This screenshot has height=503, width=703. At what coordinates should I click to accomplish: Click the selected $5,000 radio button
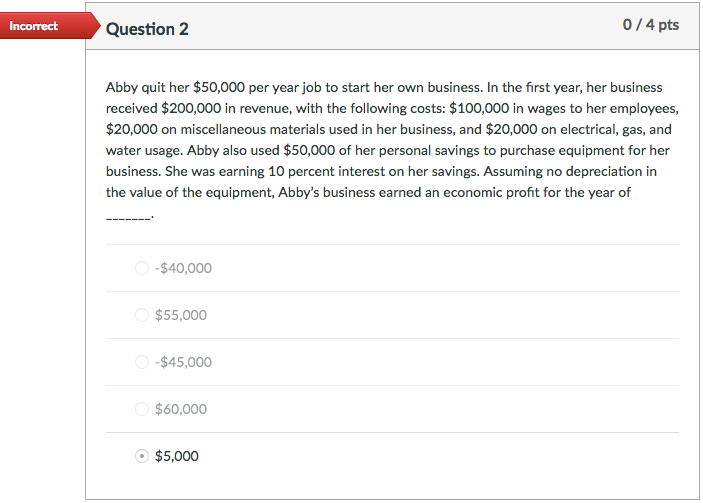point(142,456)
